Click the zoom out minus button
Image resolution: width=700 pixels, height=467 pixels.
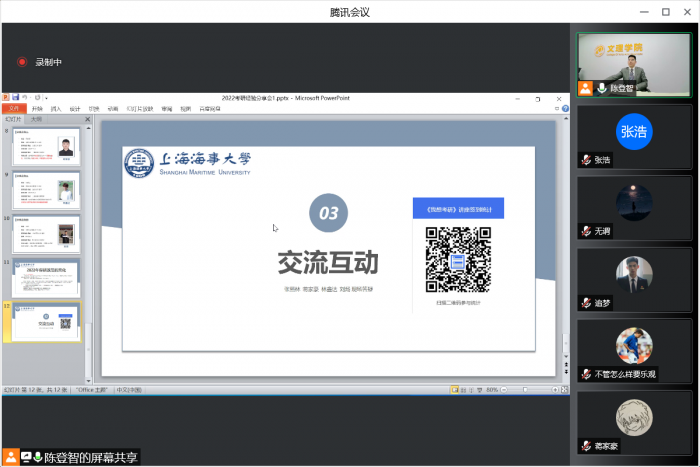point(504,390)
